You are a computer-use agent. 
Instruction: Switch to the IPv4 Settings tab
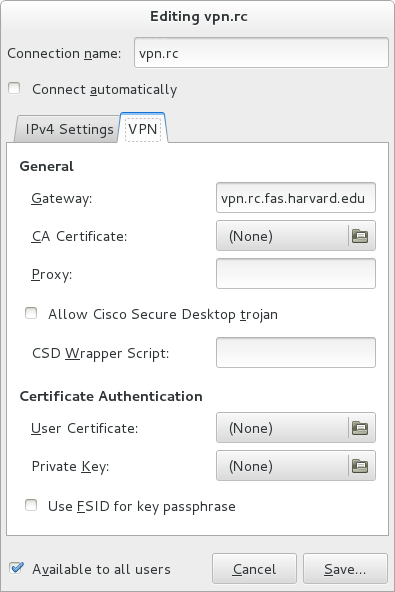[67, 129]
